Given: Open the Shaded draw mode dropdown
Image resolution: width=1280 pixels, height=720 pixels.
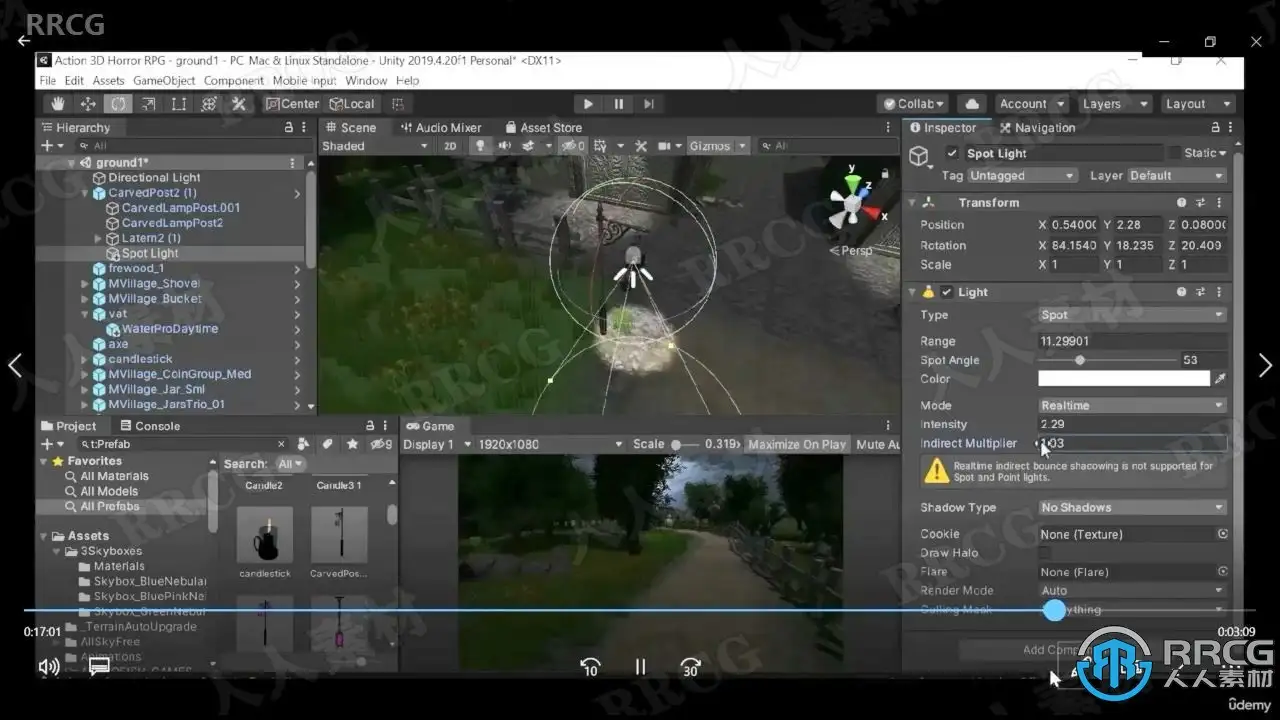Looking at the screenshot, I should click(x=375, y=146).
